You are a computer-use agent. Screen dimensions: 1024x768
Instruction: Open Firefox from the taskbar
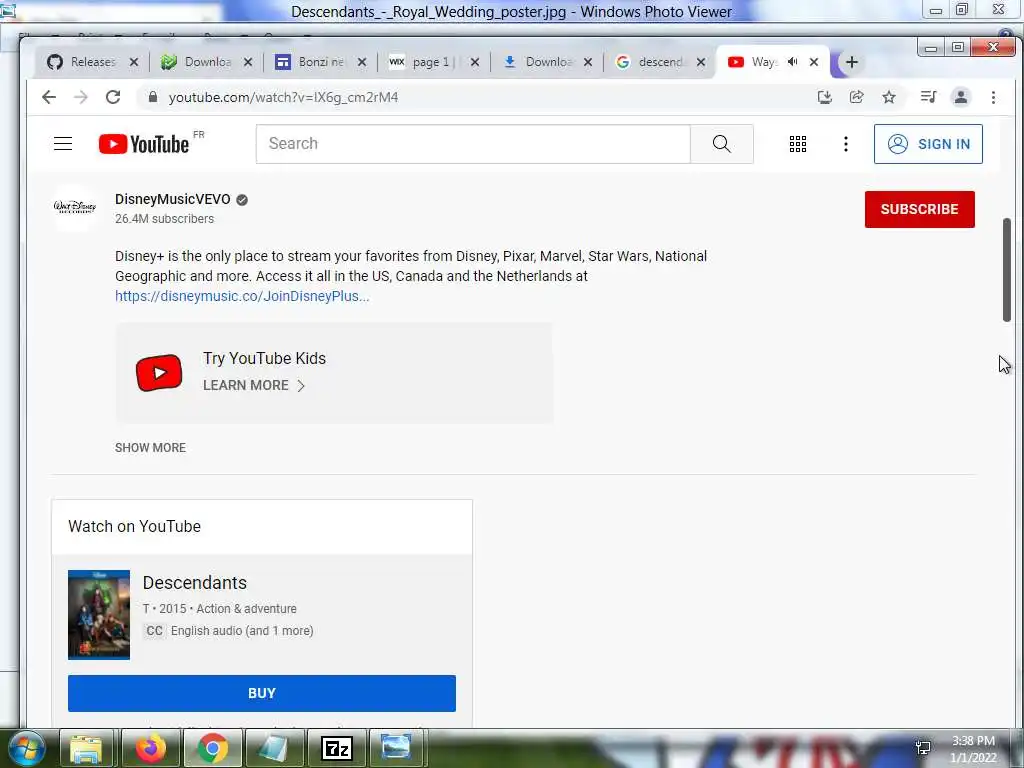tap(150, 748)
